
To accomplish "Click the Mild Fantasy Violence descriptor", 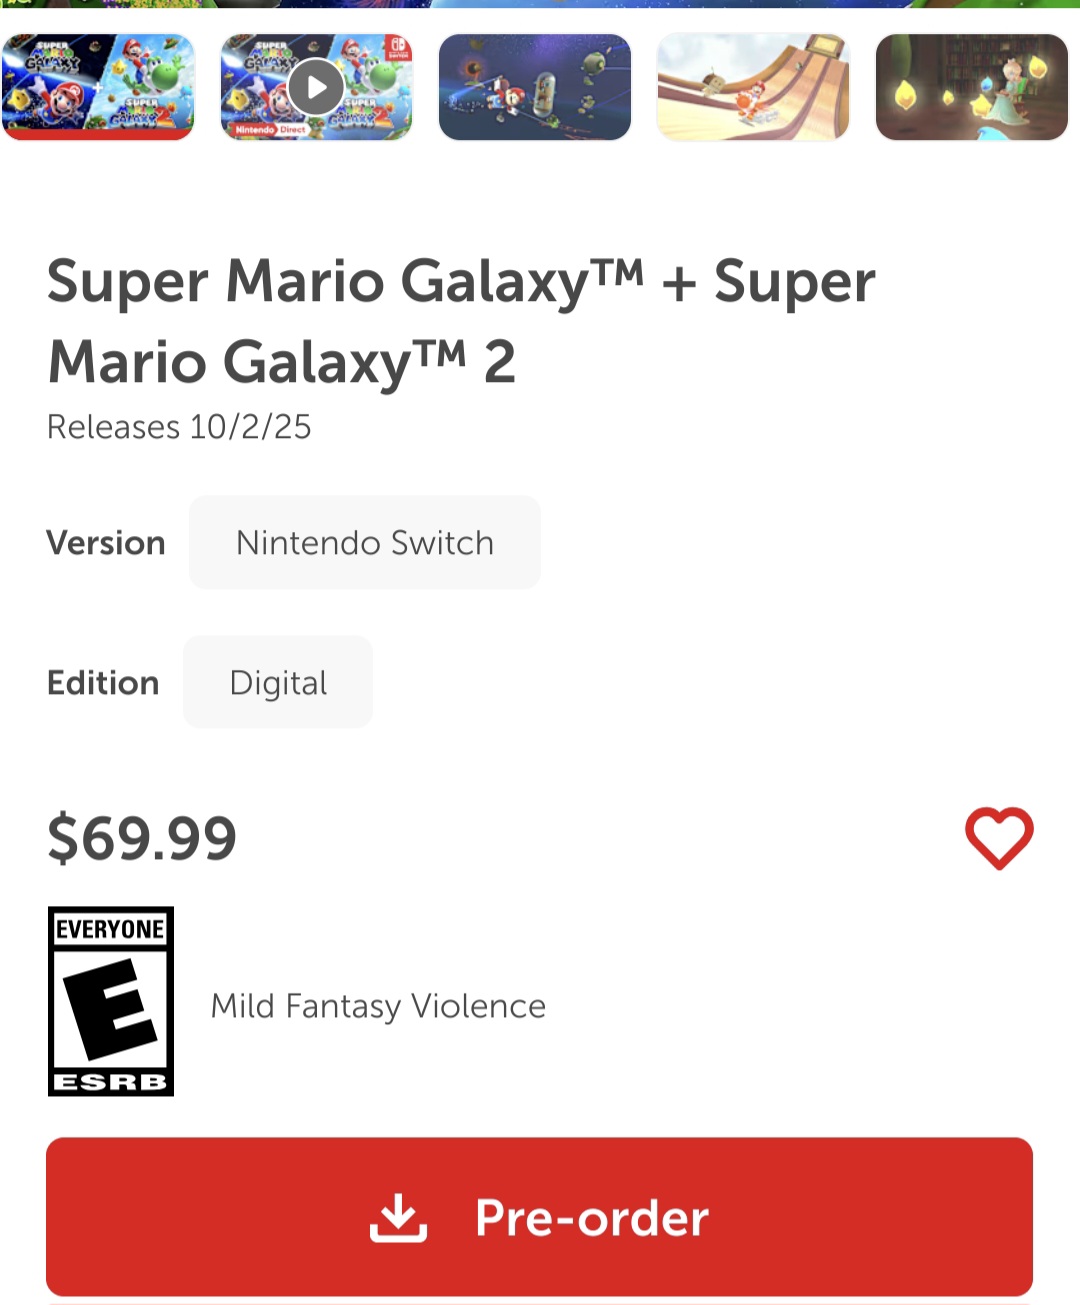I will pos(378,1006).
